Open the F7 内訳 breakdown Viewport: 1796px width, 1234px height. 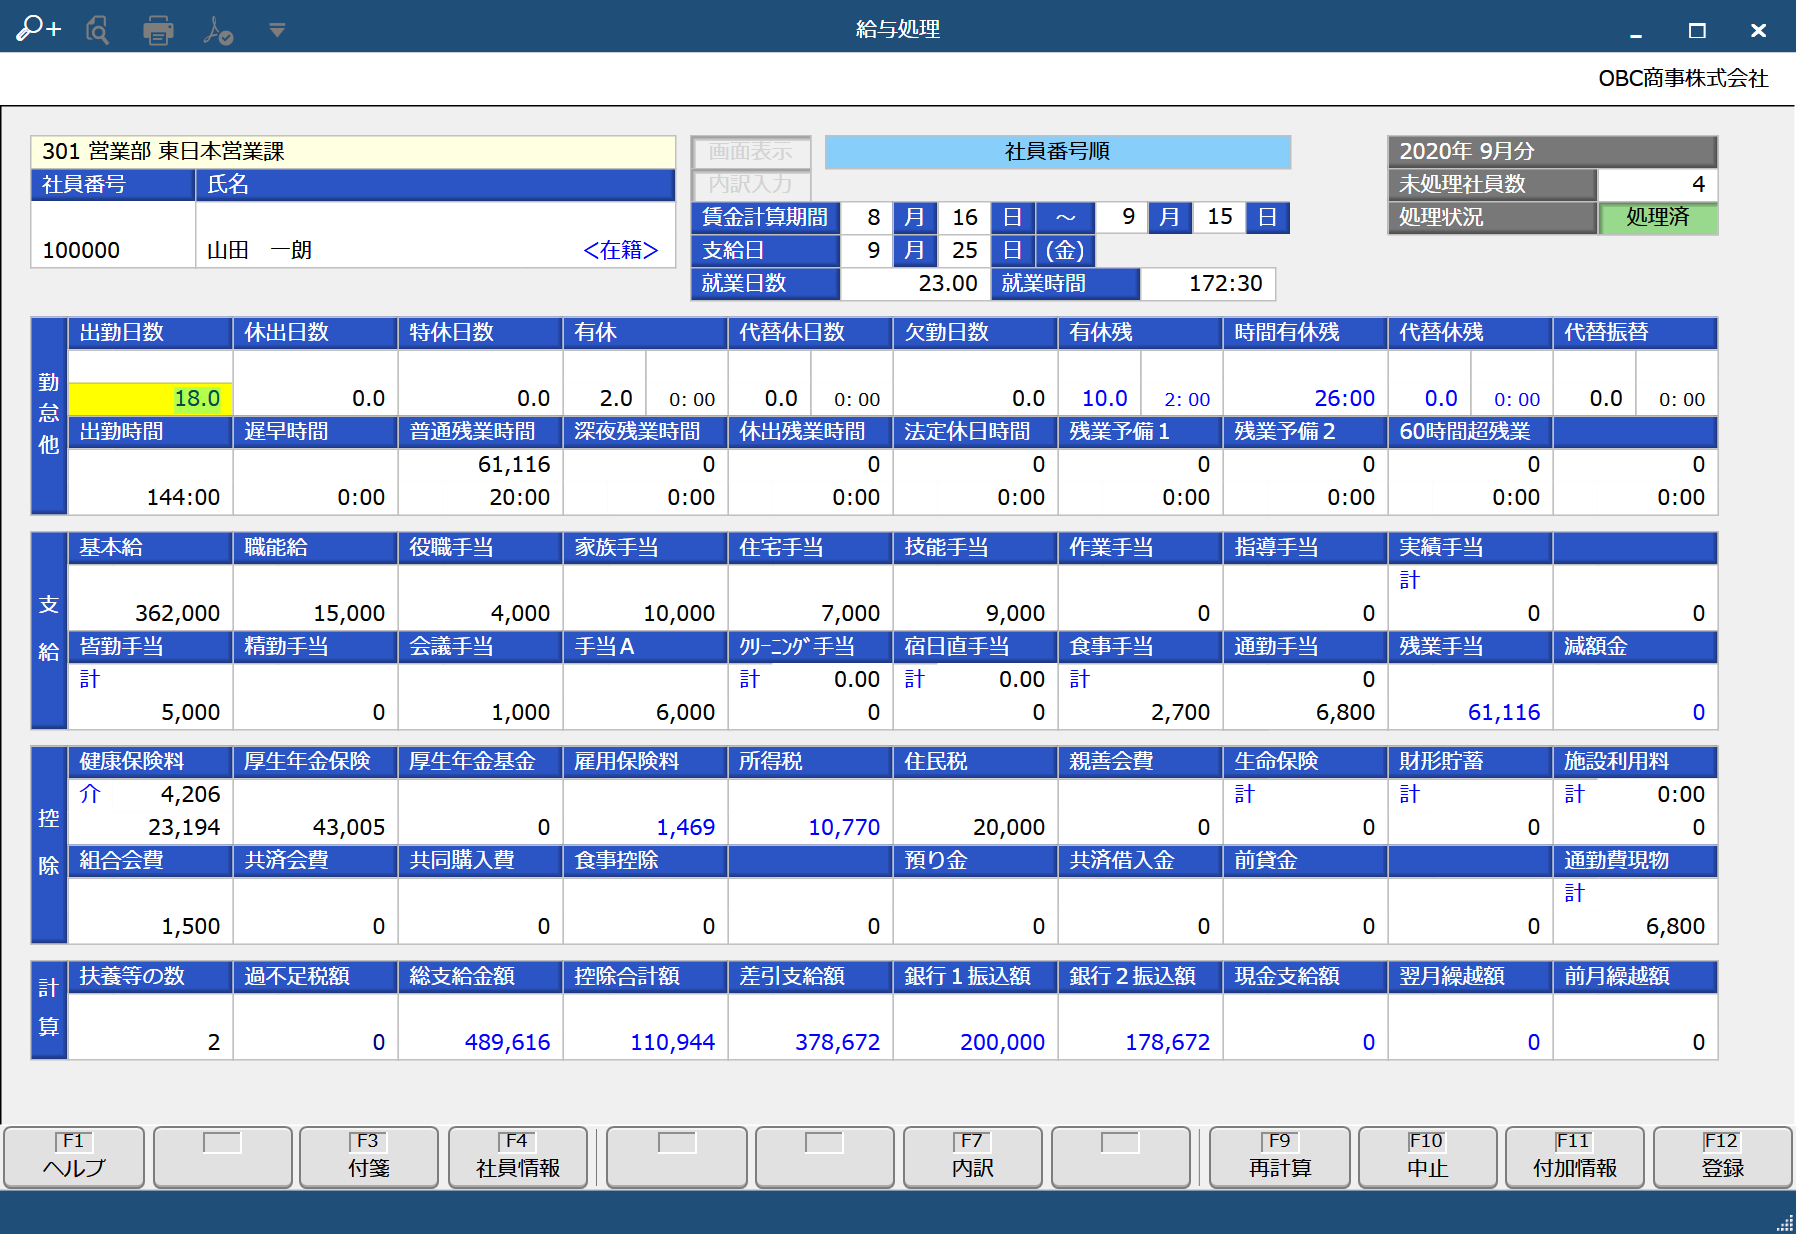(x=972, y=1157)
